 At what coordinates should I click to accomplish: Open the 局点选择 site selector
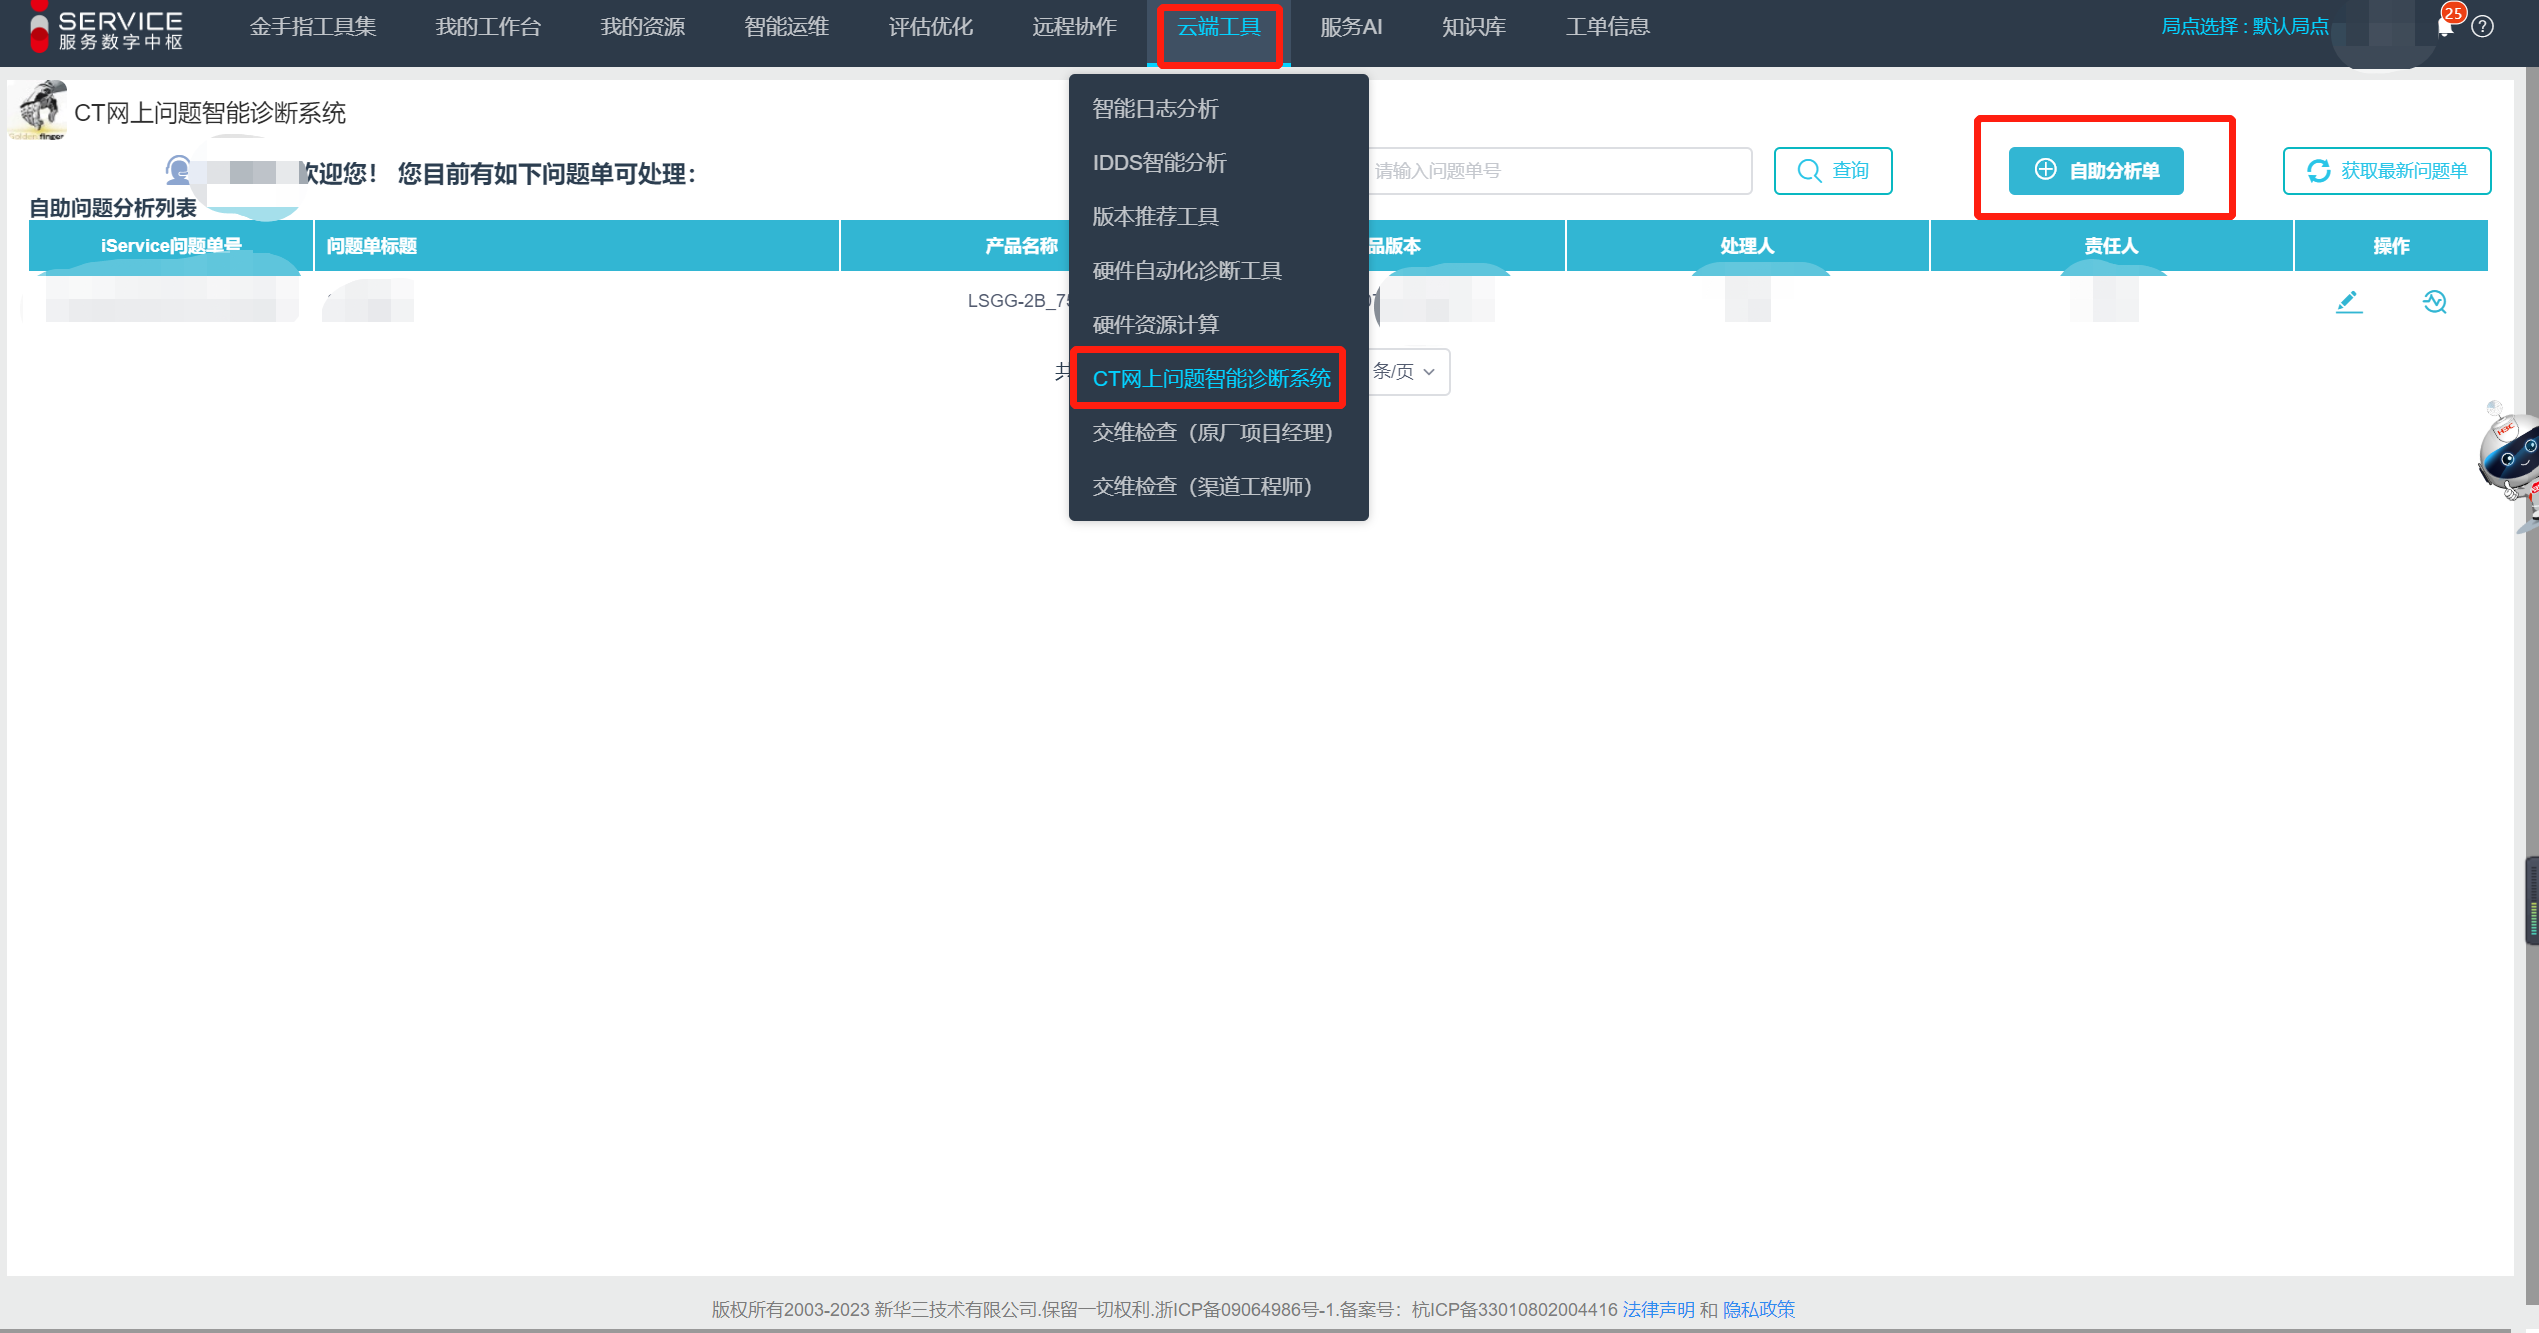click(2244, 27)
